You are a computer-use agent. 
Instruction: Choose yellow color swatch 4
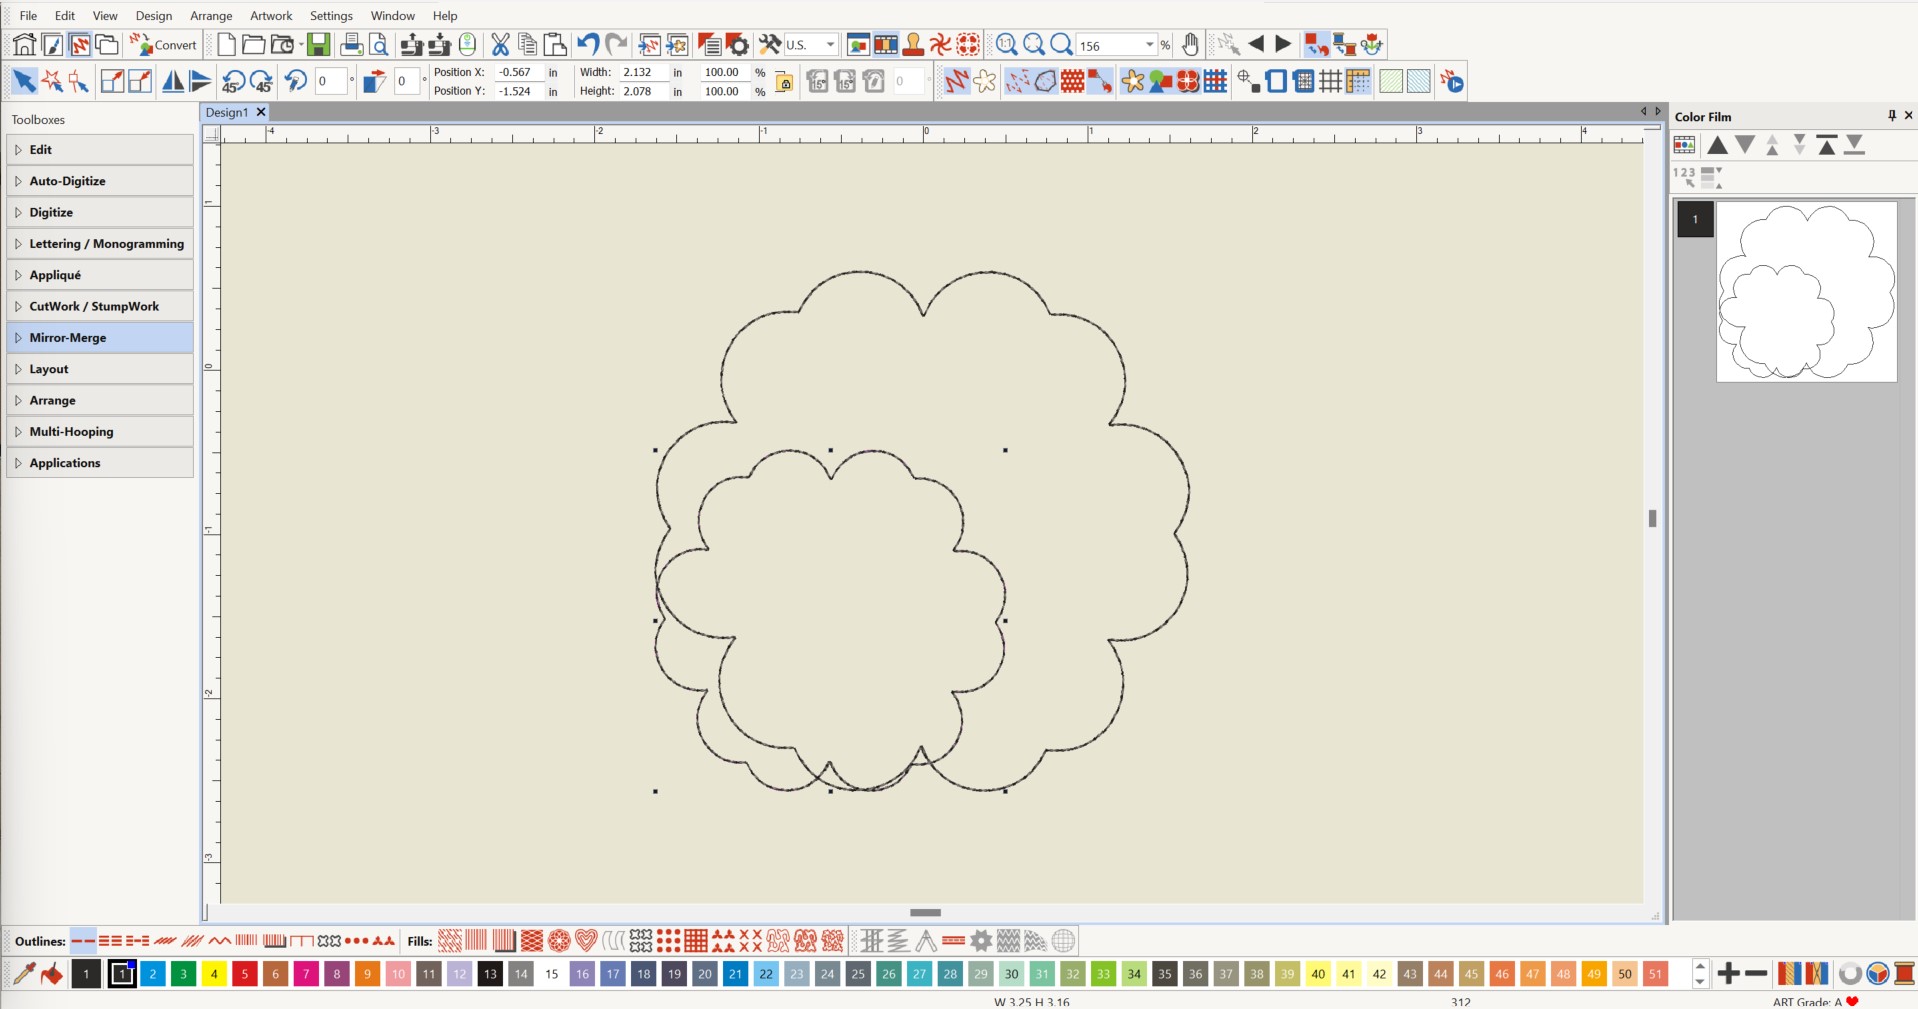tap(214, 973)
